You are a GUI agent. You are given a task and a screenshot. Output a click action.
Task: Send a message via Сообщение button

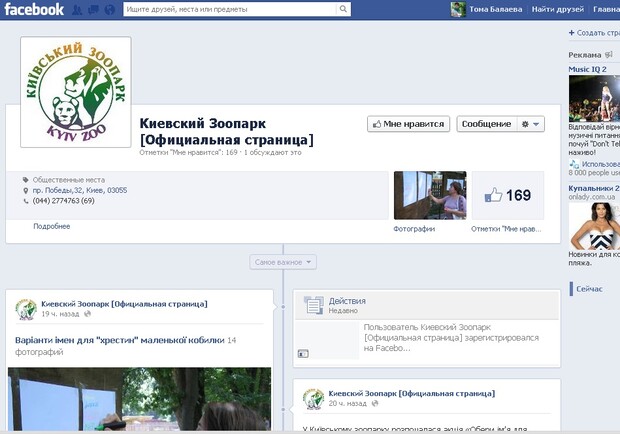[486, 124]
